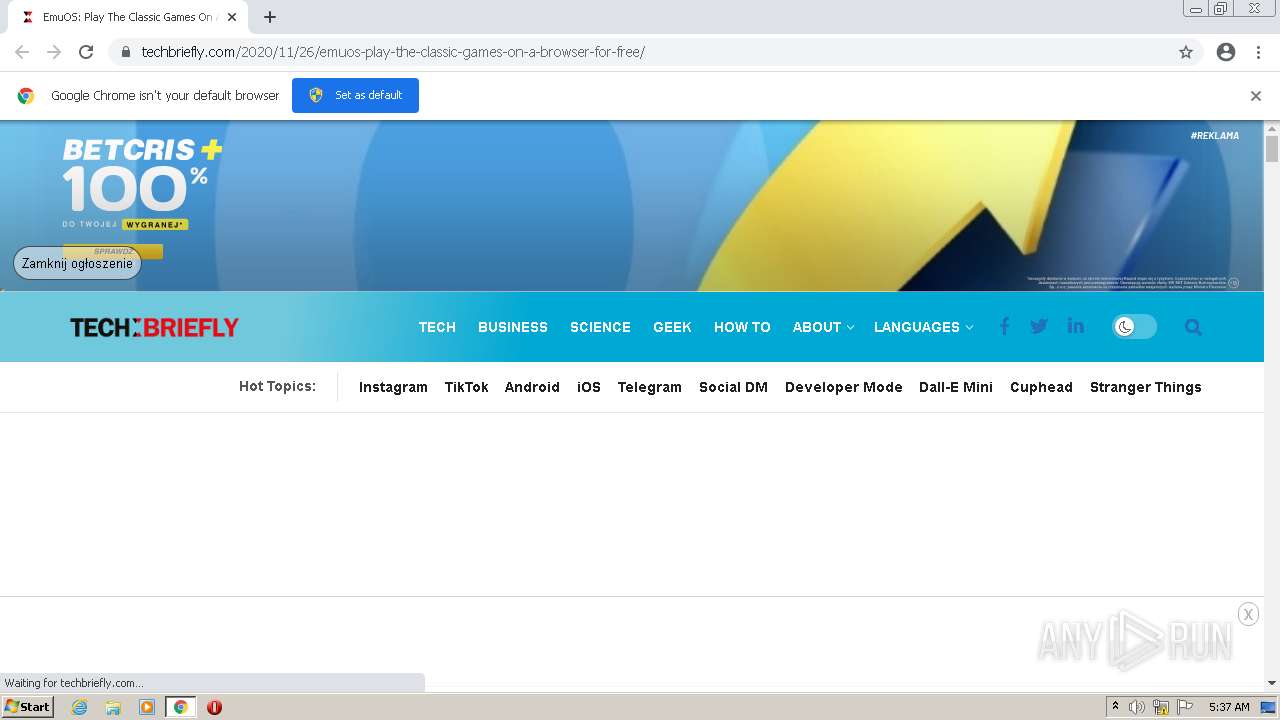Click the 5:37 AM system clock
The width and height of the screenshot is (1280, 720).
[x=1229, y=707]
